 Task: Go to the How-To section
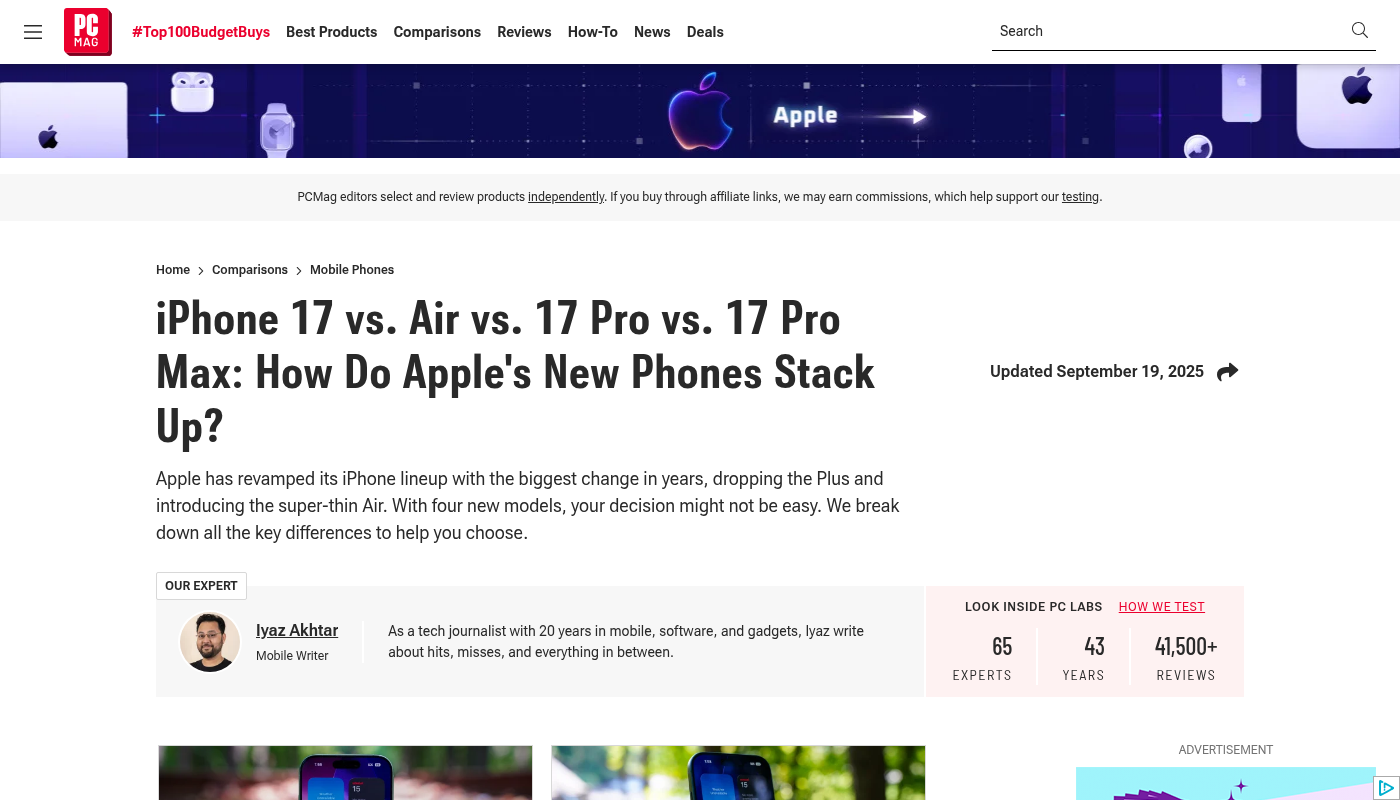coord(593,32)
